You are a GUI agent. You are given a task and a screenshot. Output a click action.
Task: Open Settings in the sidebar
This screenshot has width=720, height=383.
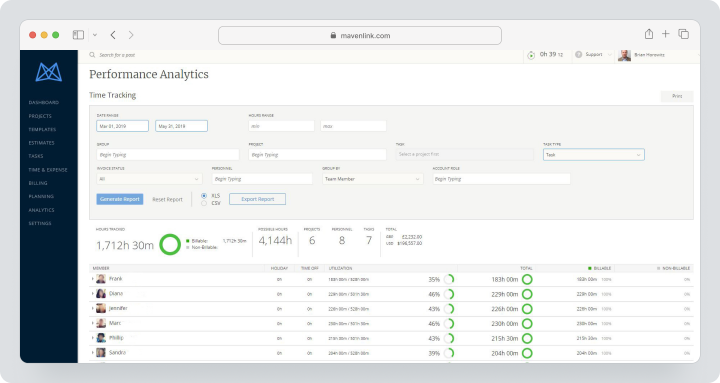point(40,223)
